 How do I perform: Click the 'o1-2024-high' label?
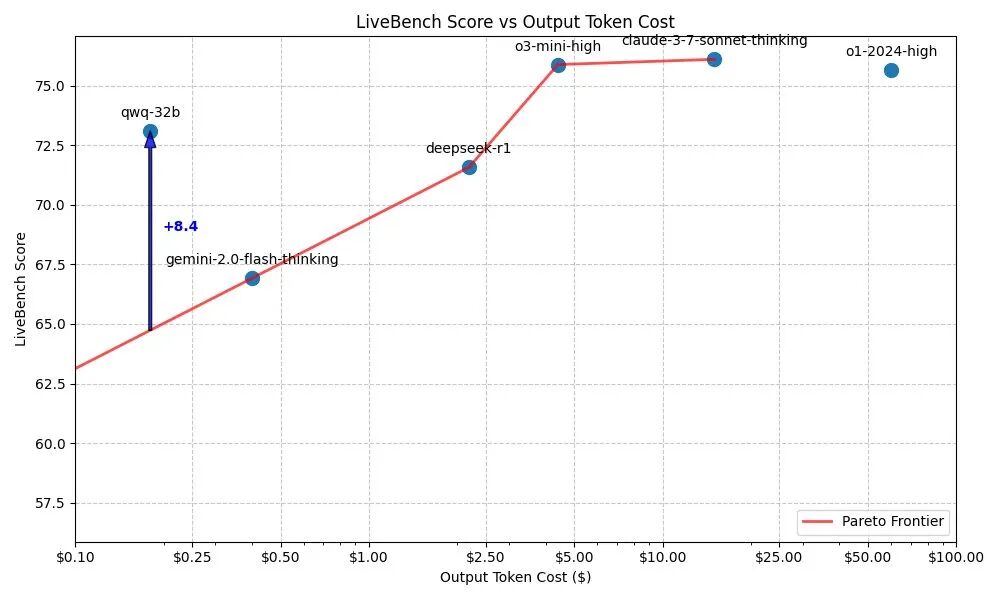coord(892,51)
